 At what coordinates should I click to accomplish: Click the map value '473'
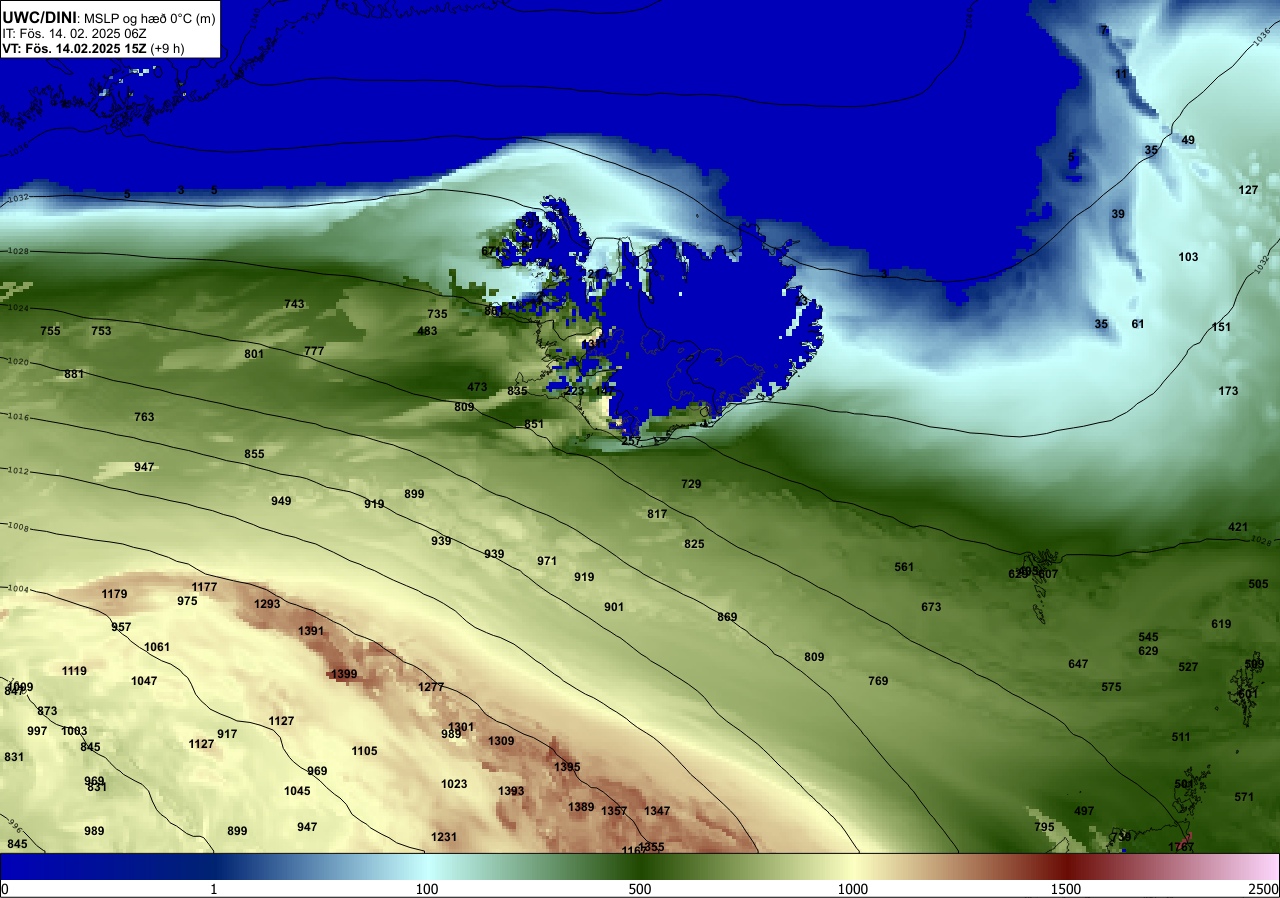[x=477, y=387]
